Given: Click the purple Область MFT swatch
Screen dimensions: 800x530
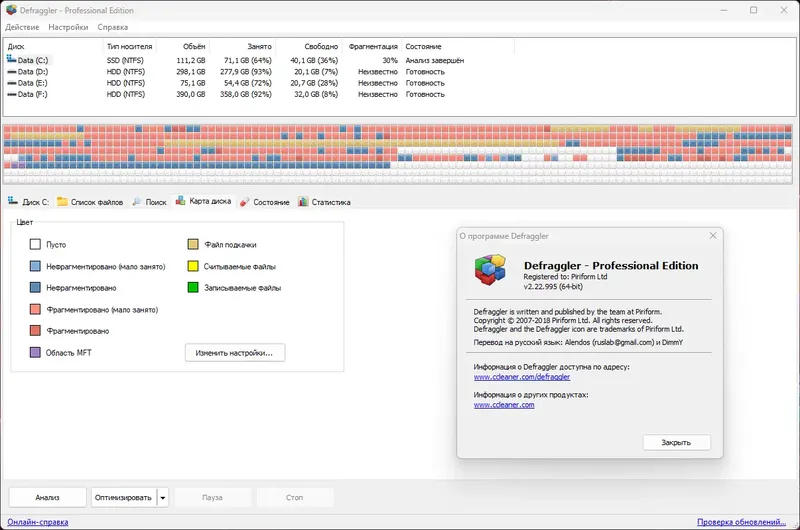Looking at the screenshot, I should pyautogui.click(x=35, y=352).
